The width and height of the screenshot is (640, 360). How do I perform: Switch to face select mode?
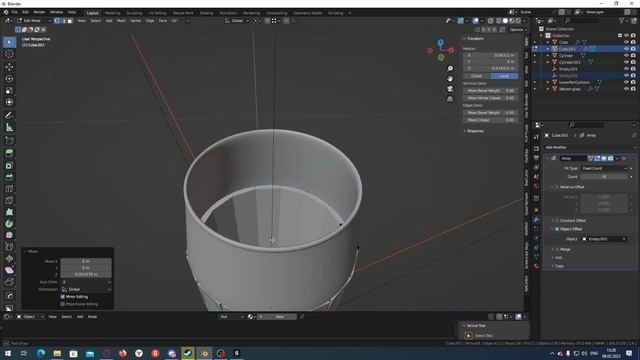click(x=70, y=20)
